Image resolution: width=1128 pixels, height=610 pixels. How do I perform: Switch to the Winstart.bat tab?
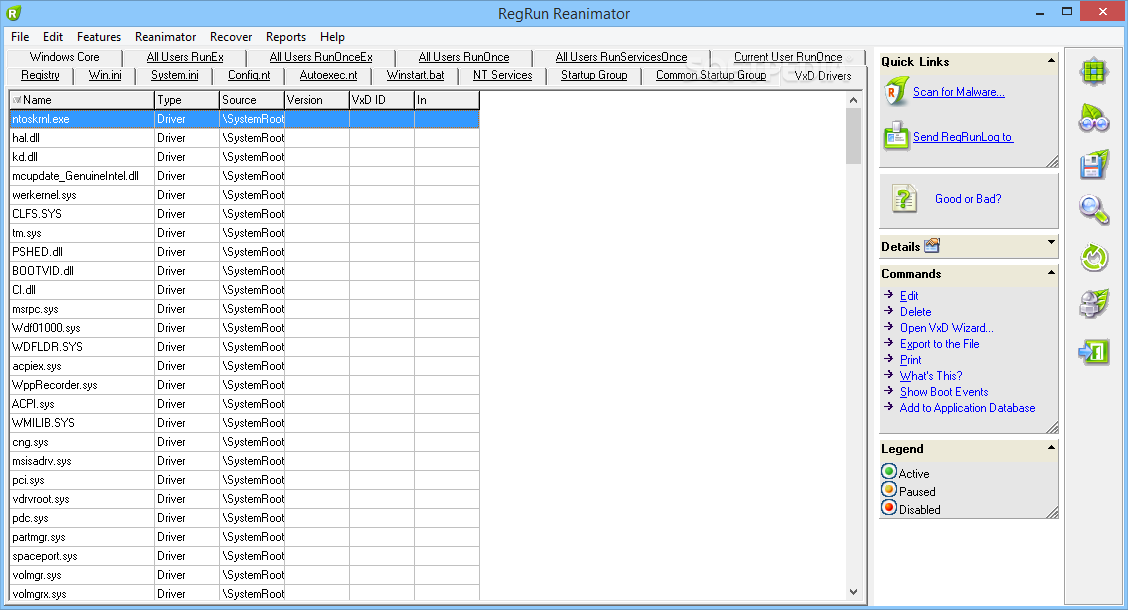[x=415, y=75]
